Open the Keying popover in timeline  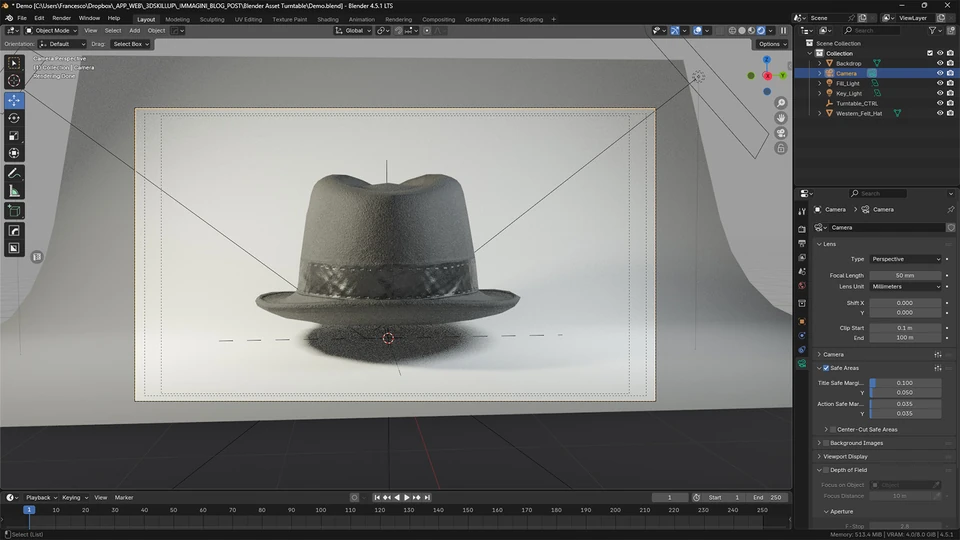click(x=74, y=498)
